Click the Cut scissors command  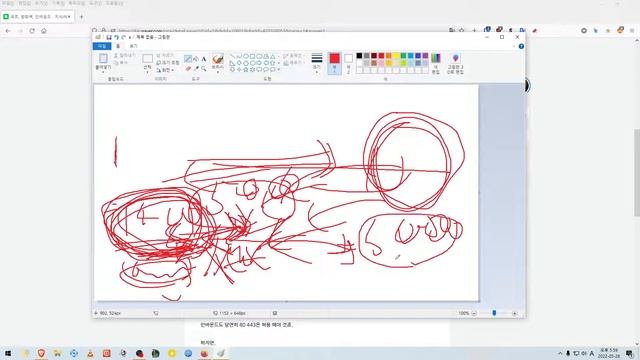click(x=124, y=56)
